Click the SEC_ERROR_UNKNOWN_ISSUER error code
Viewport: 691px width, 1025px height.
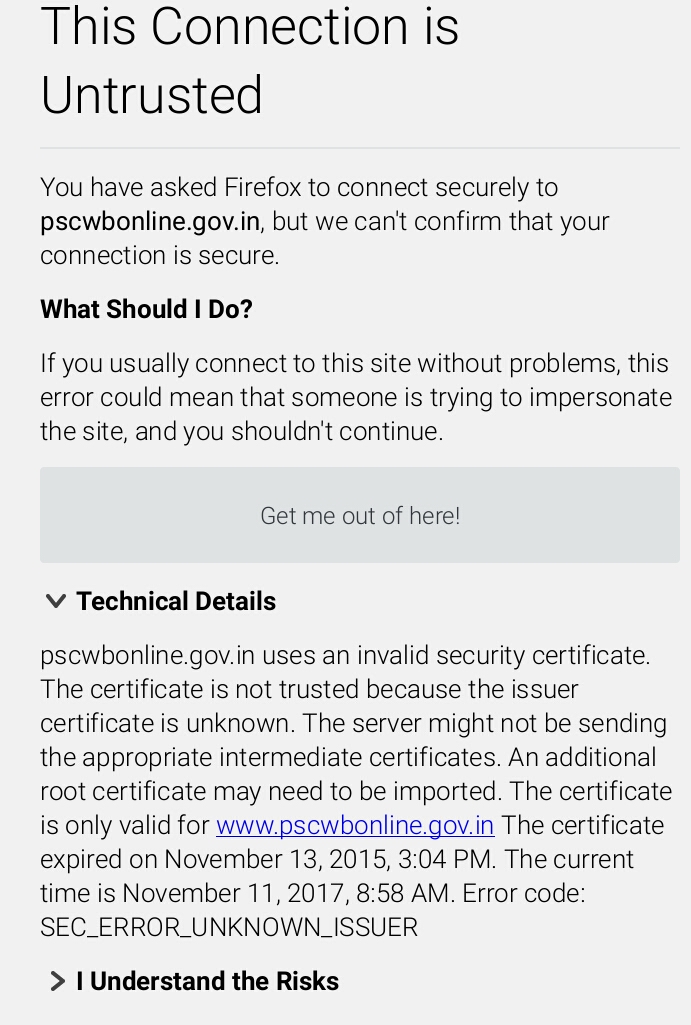tap(229, 928)
